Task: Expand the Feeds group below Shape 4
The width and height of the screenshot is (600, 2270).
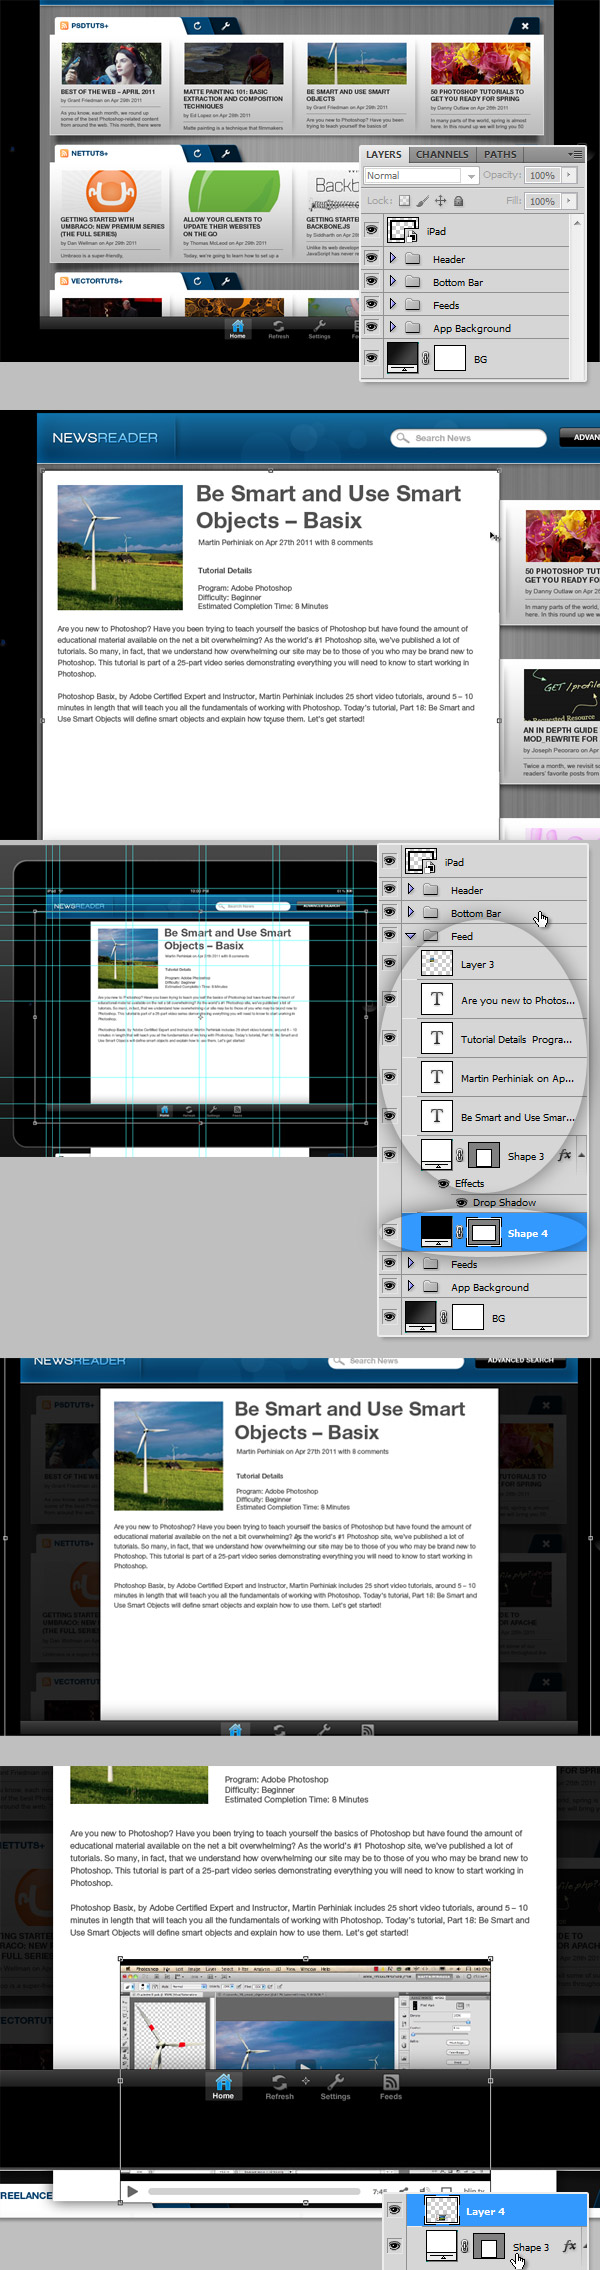Action: tap(410, 1263)
